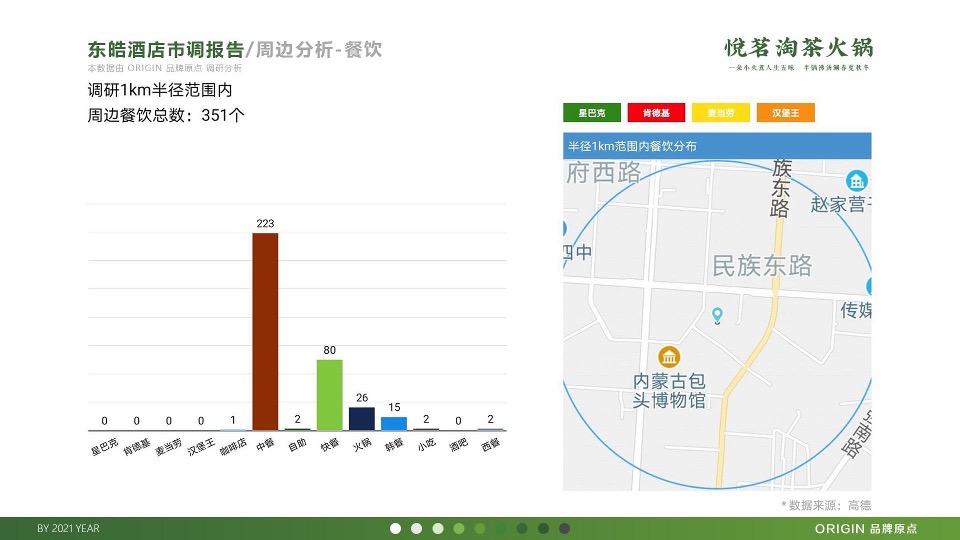Click the 汉堡王 axis label under the chart
960x540 pixels.
201,446
